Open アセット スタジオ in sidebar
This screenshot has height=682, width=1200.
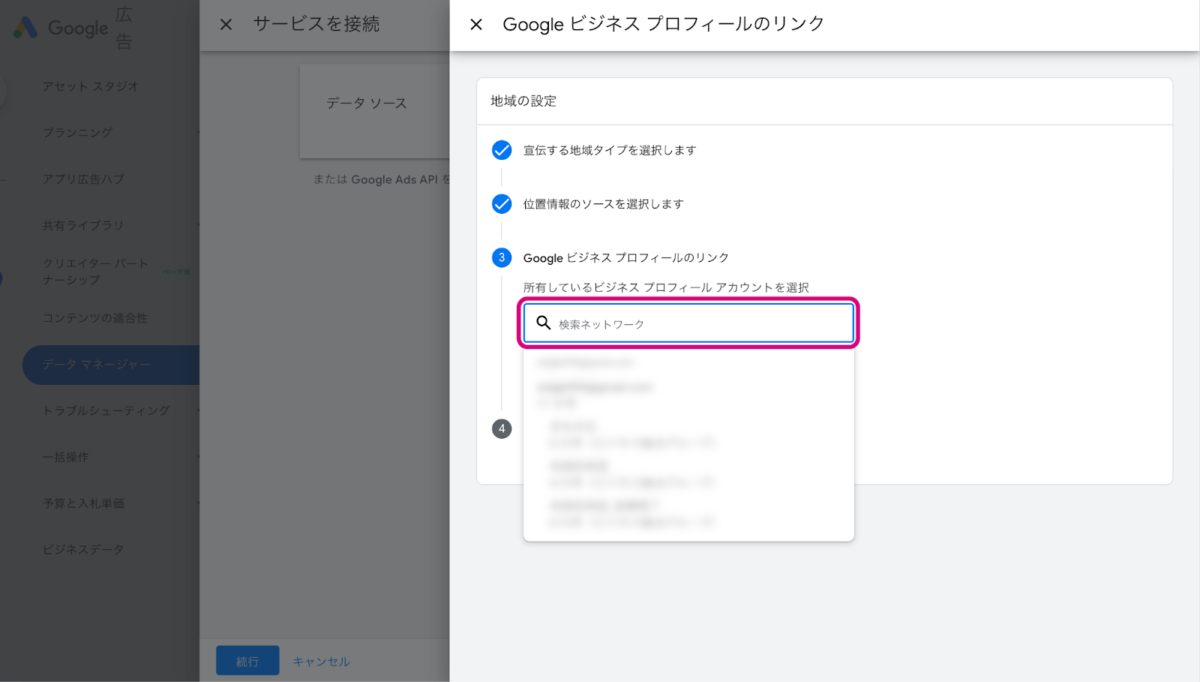pos(91,87)
